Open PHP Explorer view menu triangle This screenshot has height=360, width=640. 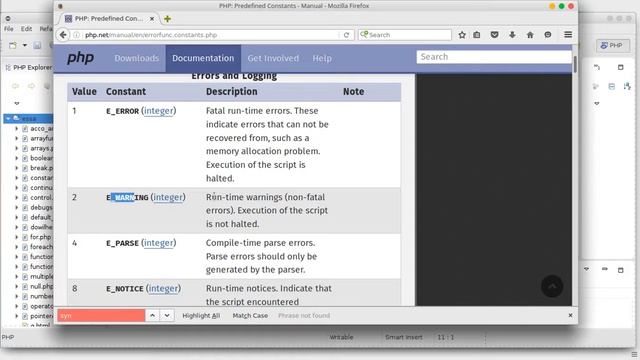pyautogui.click(x=17, y=103)
